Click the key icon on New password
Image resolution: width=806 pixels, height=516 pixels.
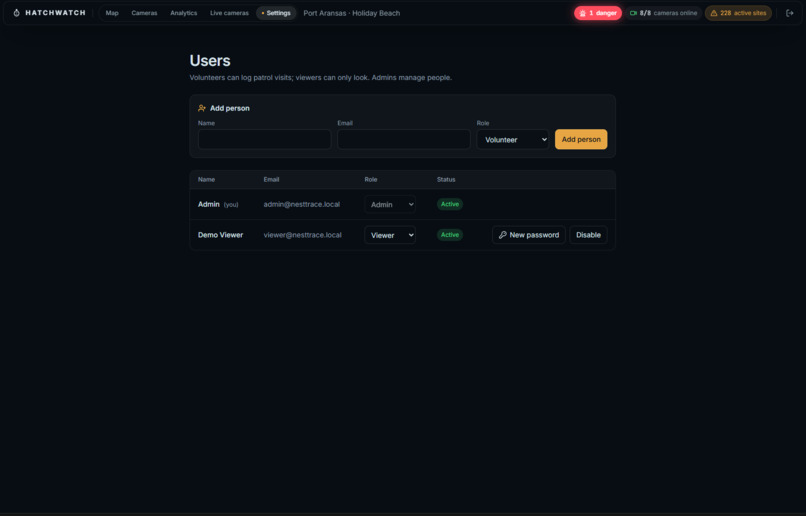(503, 235)
